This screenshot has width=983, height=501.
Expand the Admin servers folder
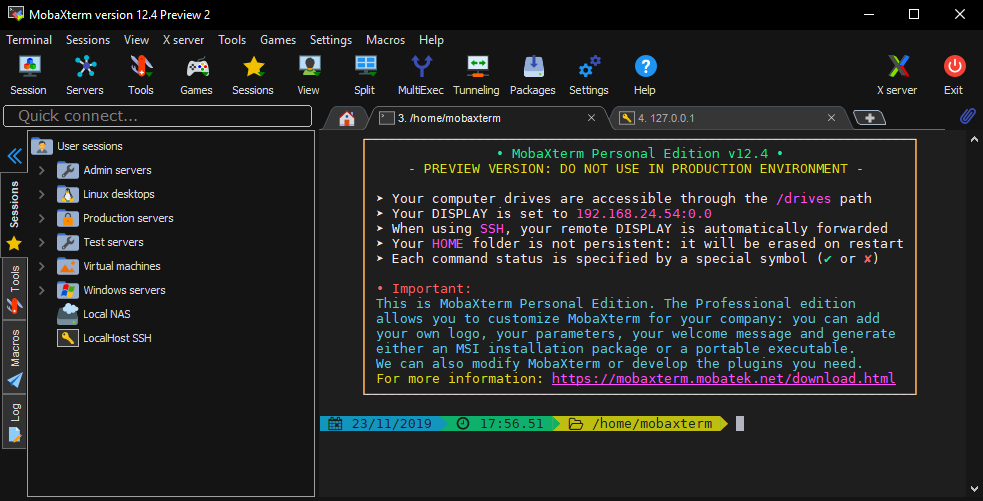[x=41, y=171]
